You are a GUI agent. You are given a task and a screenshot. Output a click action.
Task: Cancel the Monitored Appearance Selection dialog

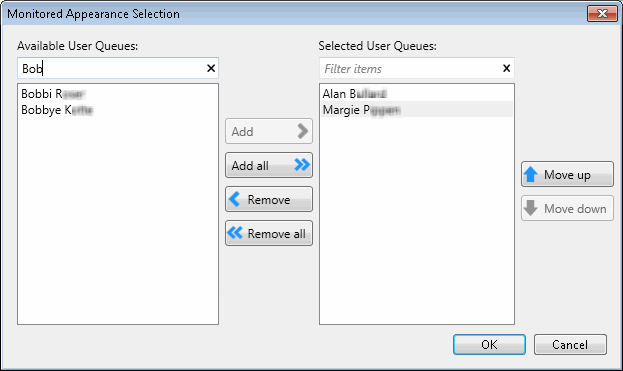(x=570, y=344)
